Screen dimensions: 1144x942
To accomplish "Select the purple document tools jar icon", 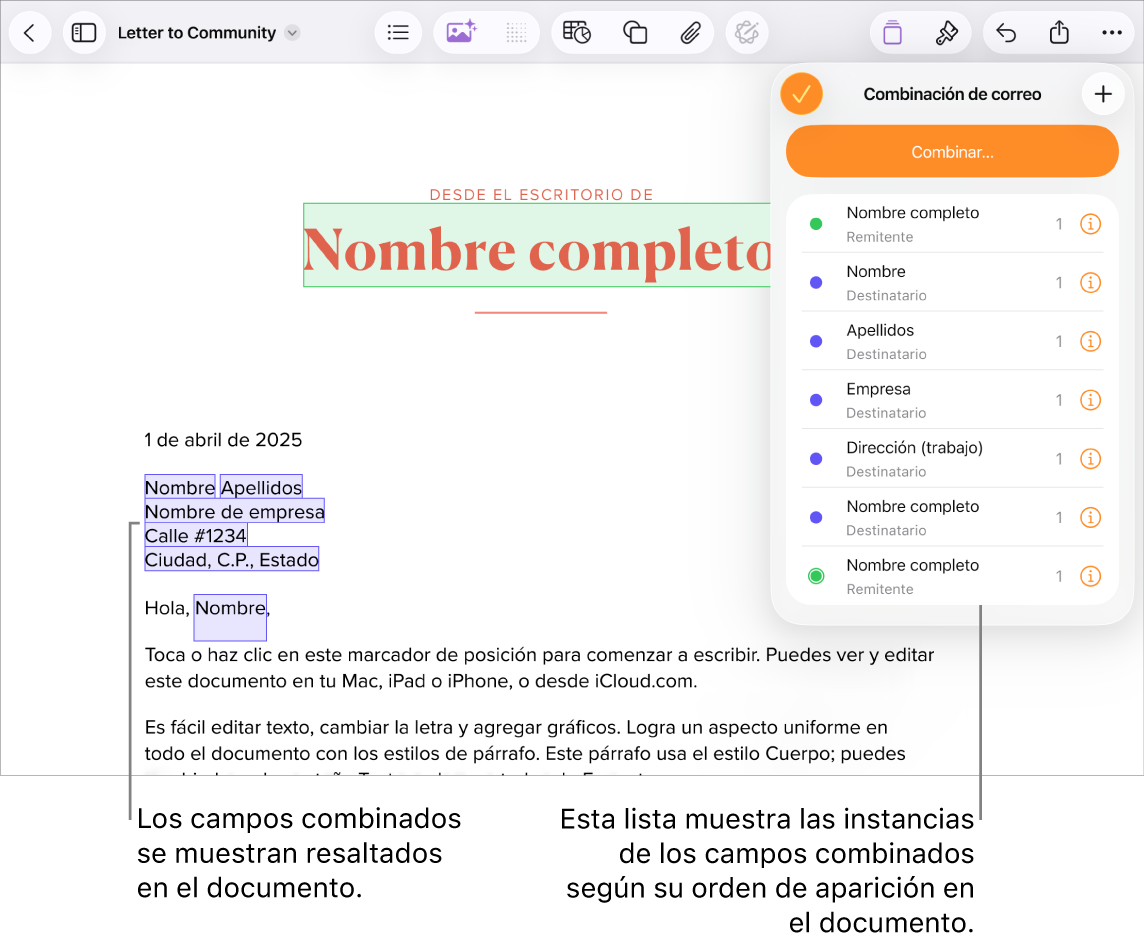I will tap(892, 32).
